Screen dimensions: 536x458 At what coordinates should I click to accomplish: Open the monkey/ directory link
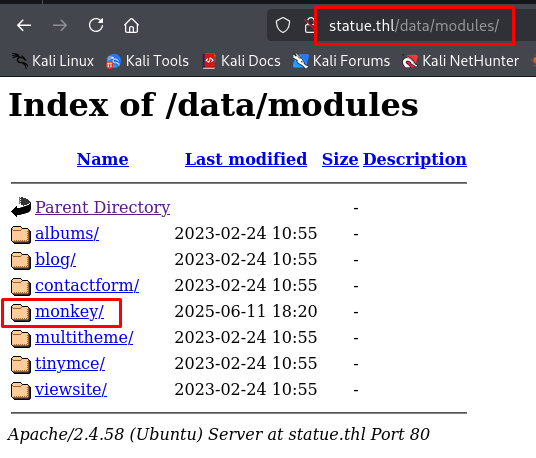pos(69,312)
